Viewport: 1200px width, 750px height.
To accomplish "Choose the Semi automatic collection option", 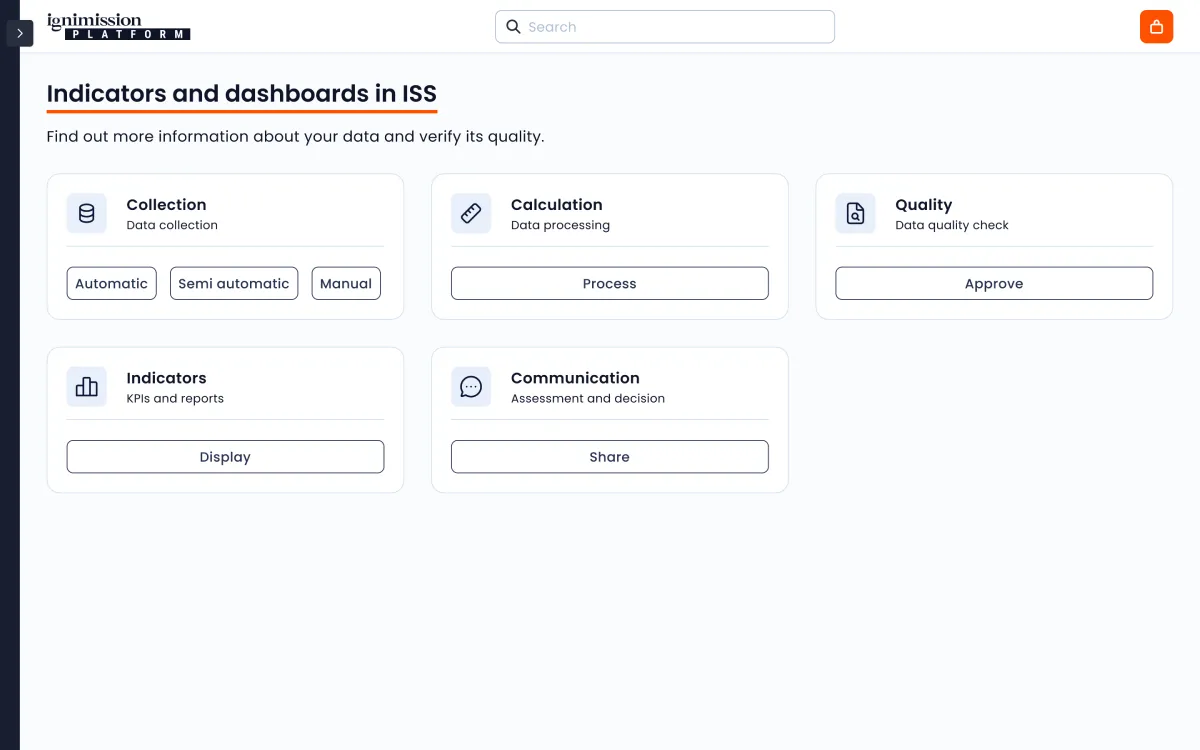I will pos(234,284).
